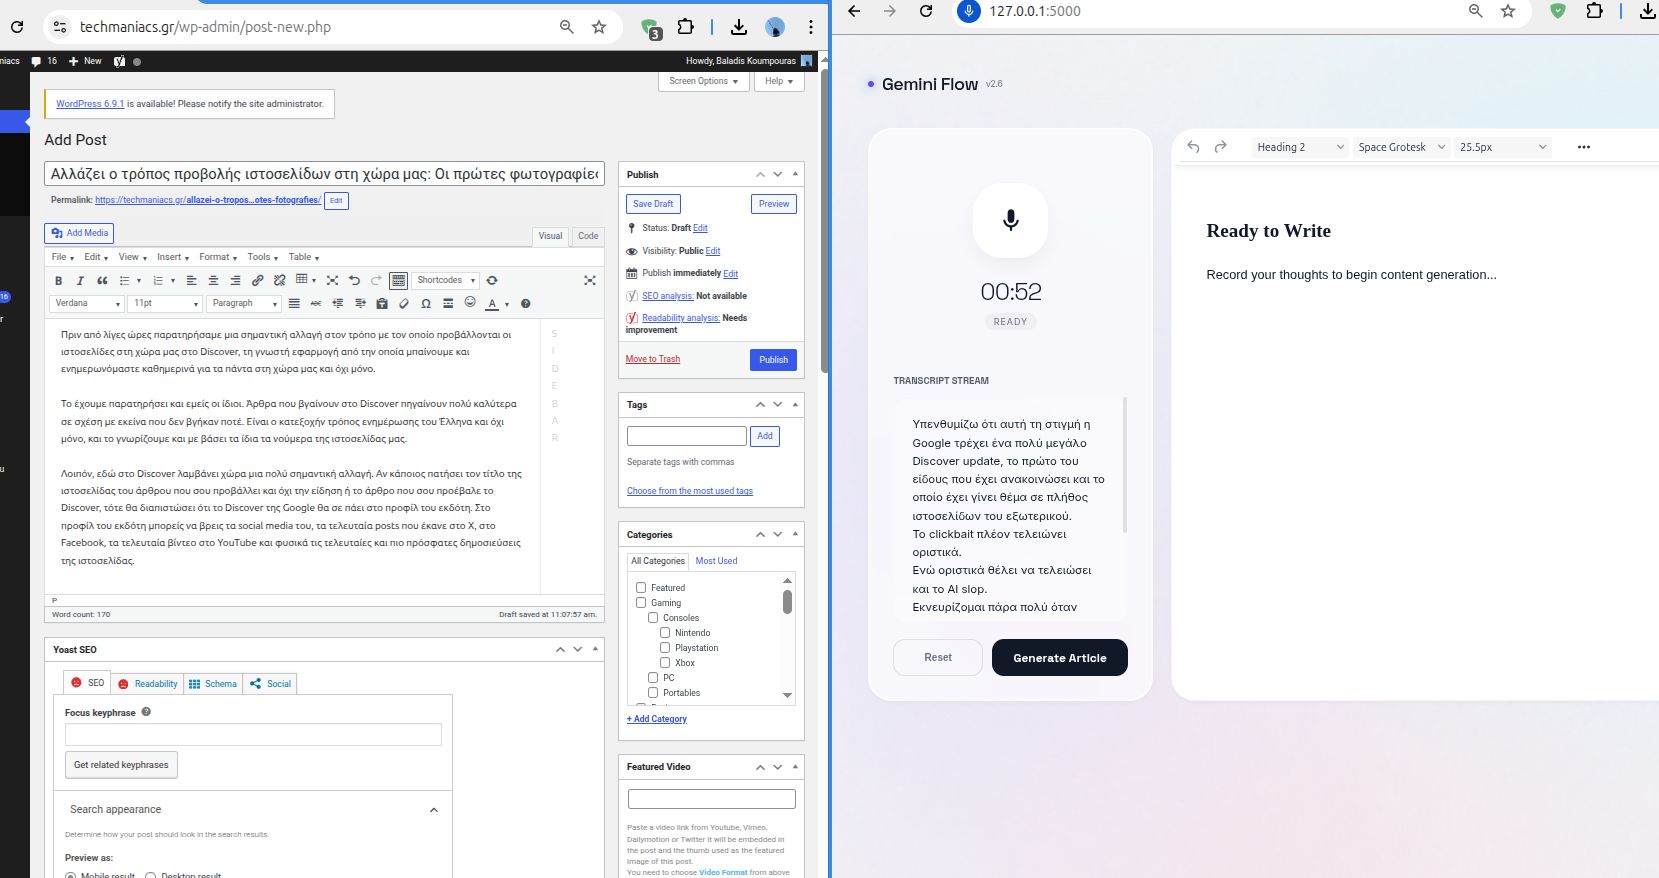The width and height of the screenshot is (1659, 878).
Task: Toggle bold formatting in editor toolbar
Action: (x=58, y=281)
